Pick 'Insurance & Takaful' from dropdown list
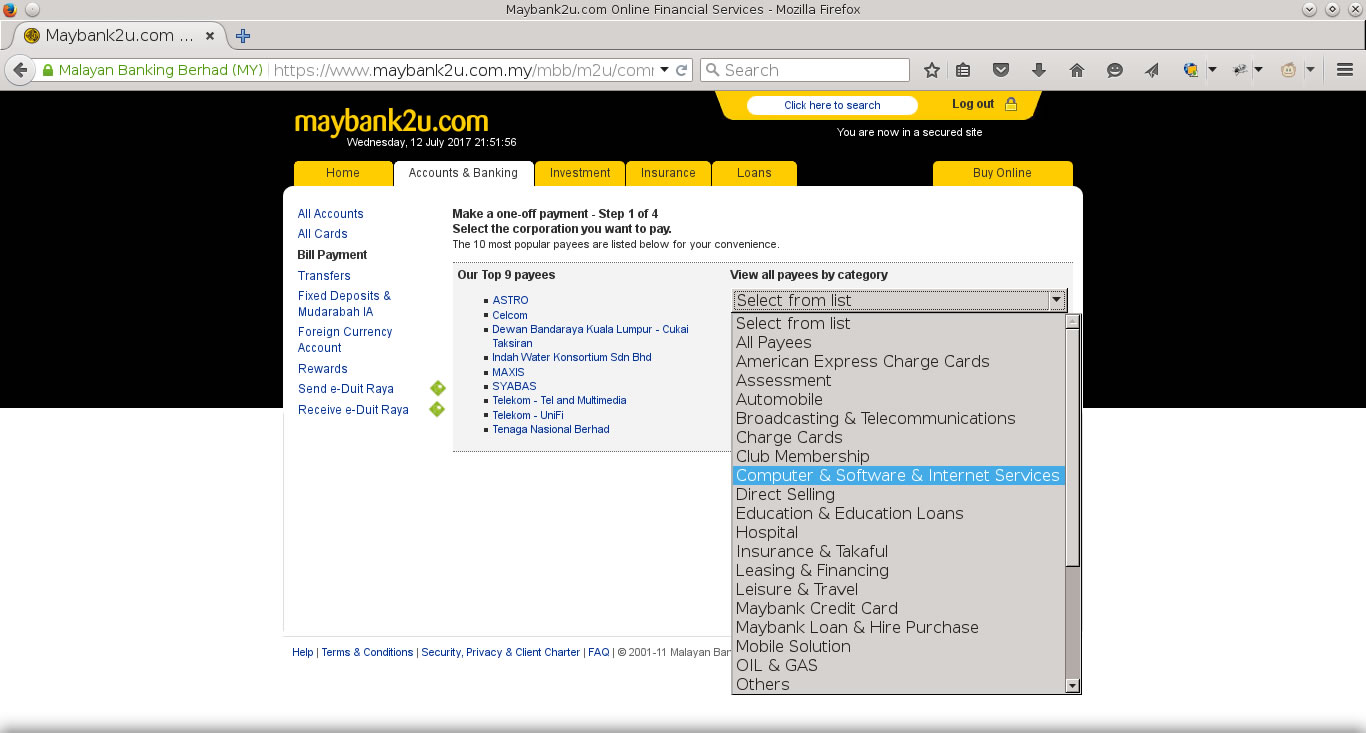Screen dimensions: 1366x733 (x=898, y=551)
